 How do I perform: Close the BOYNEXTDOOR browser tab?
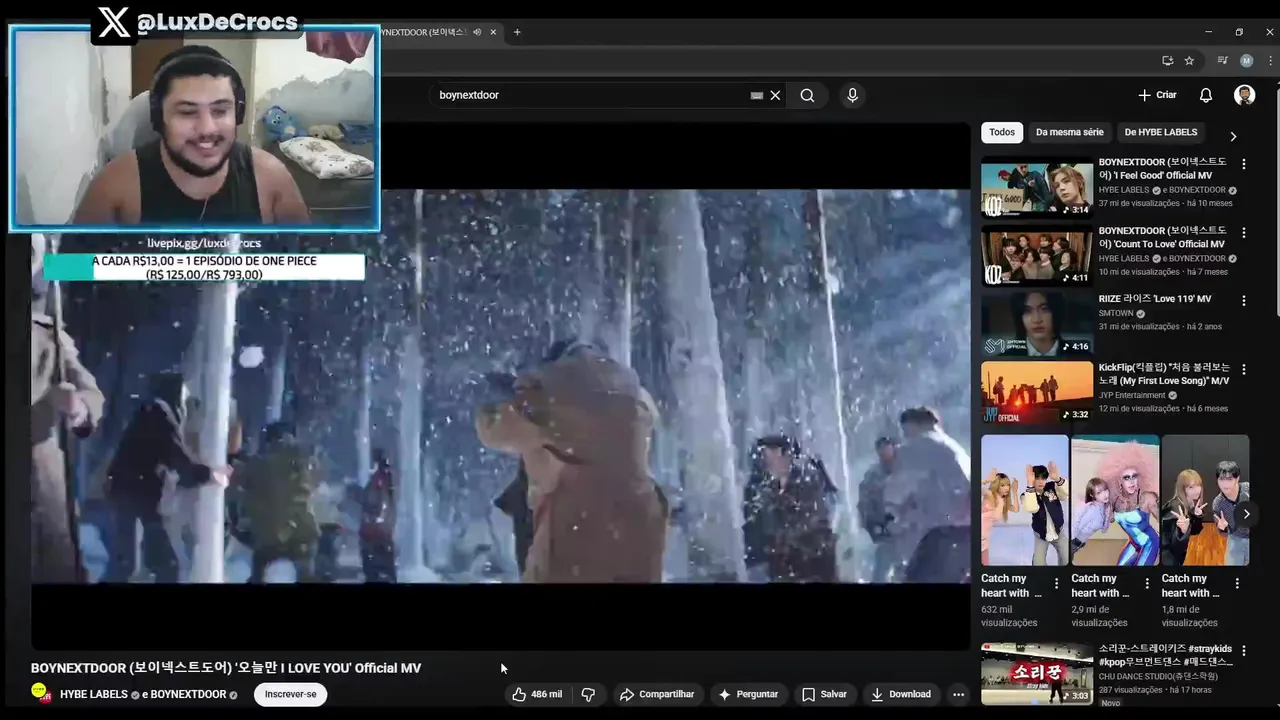493,32
